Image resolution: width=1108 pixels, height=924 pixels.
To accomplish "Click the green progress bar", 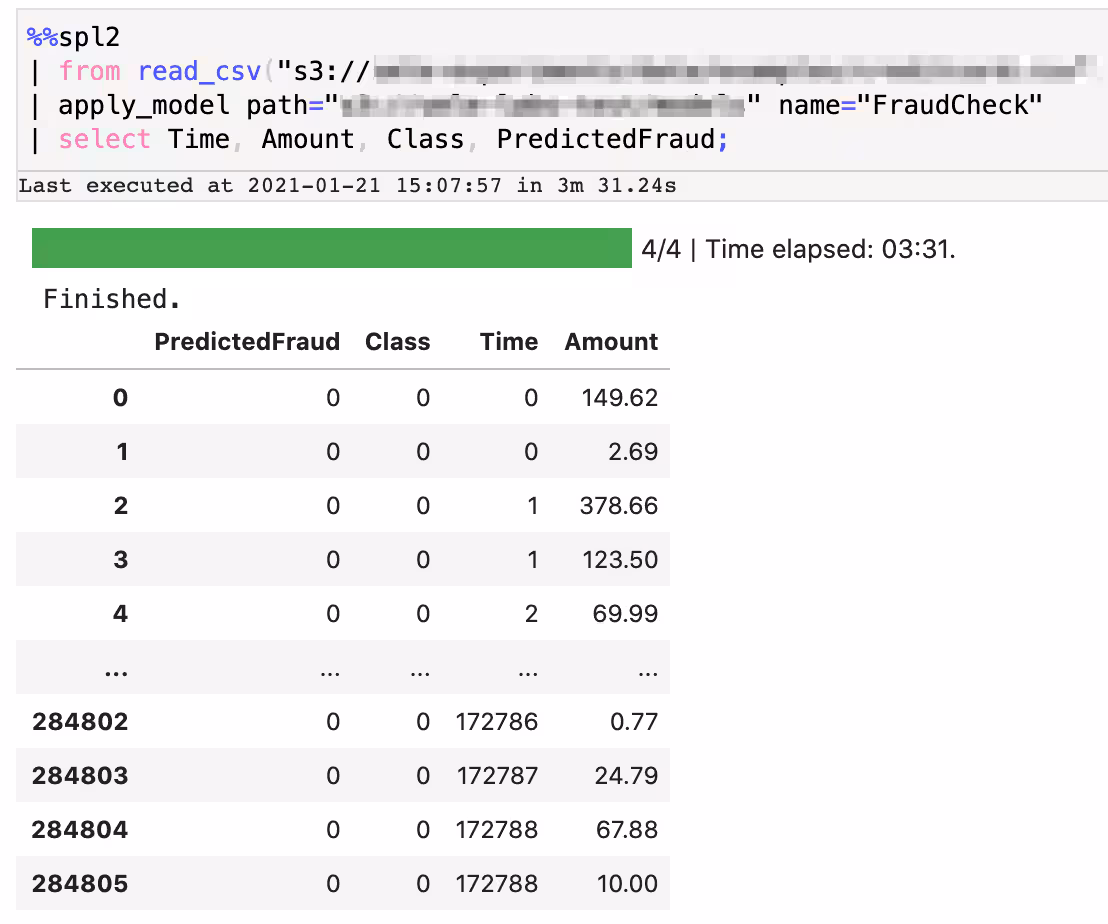I will click(331, 248).
